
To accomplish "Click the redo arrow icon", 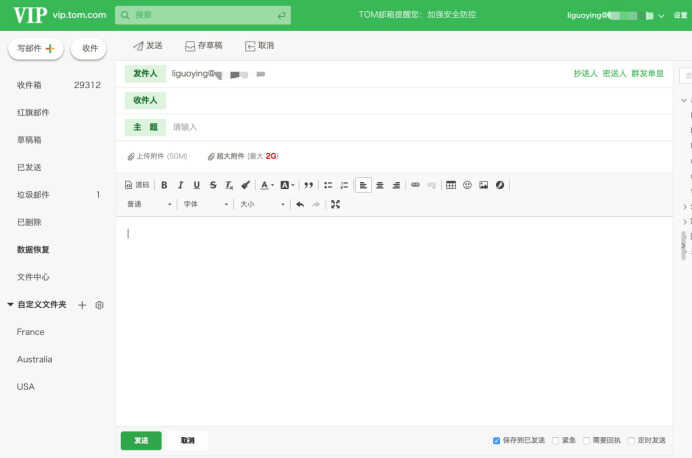I will 316,204.
